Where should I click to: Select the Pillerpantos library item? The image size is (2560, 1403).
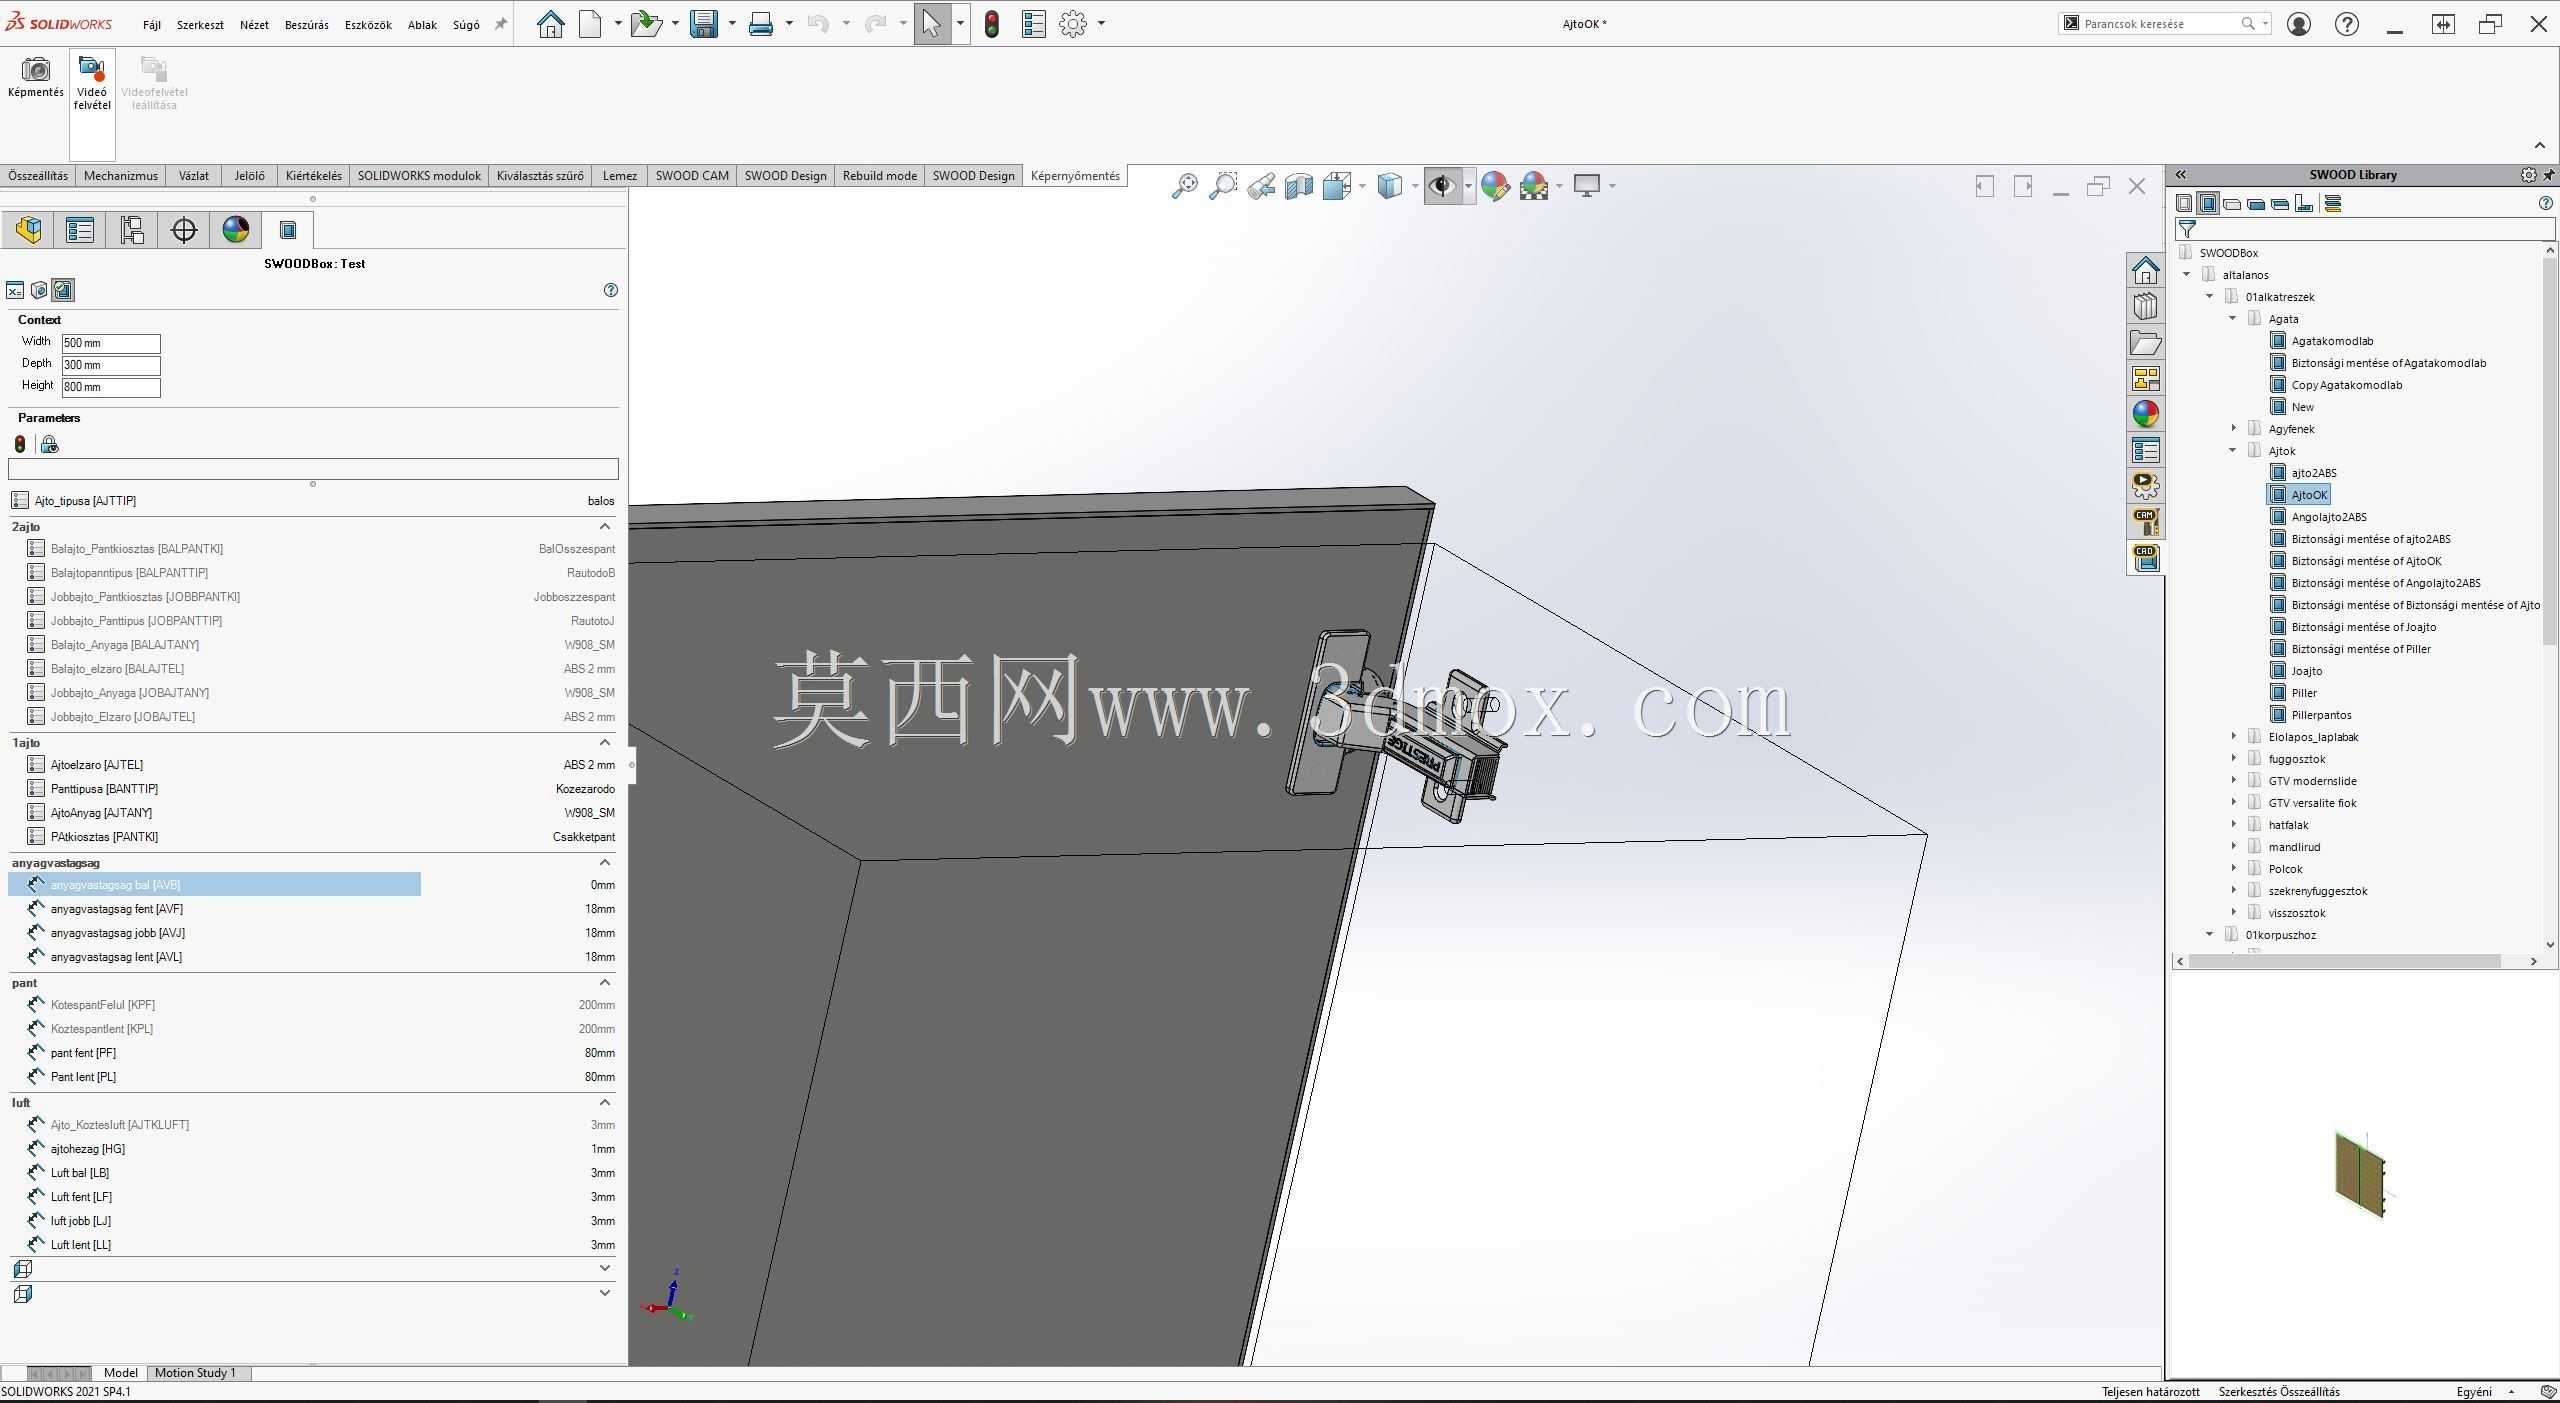click(2321, 715)
